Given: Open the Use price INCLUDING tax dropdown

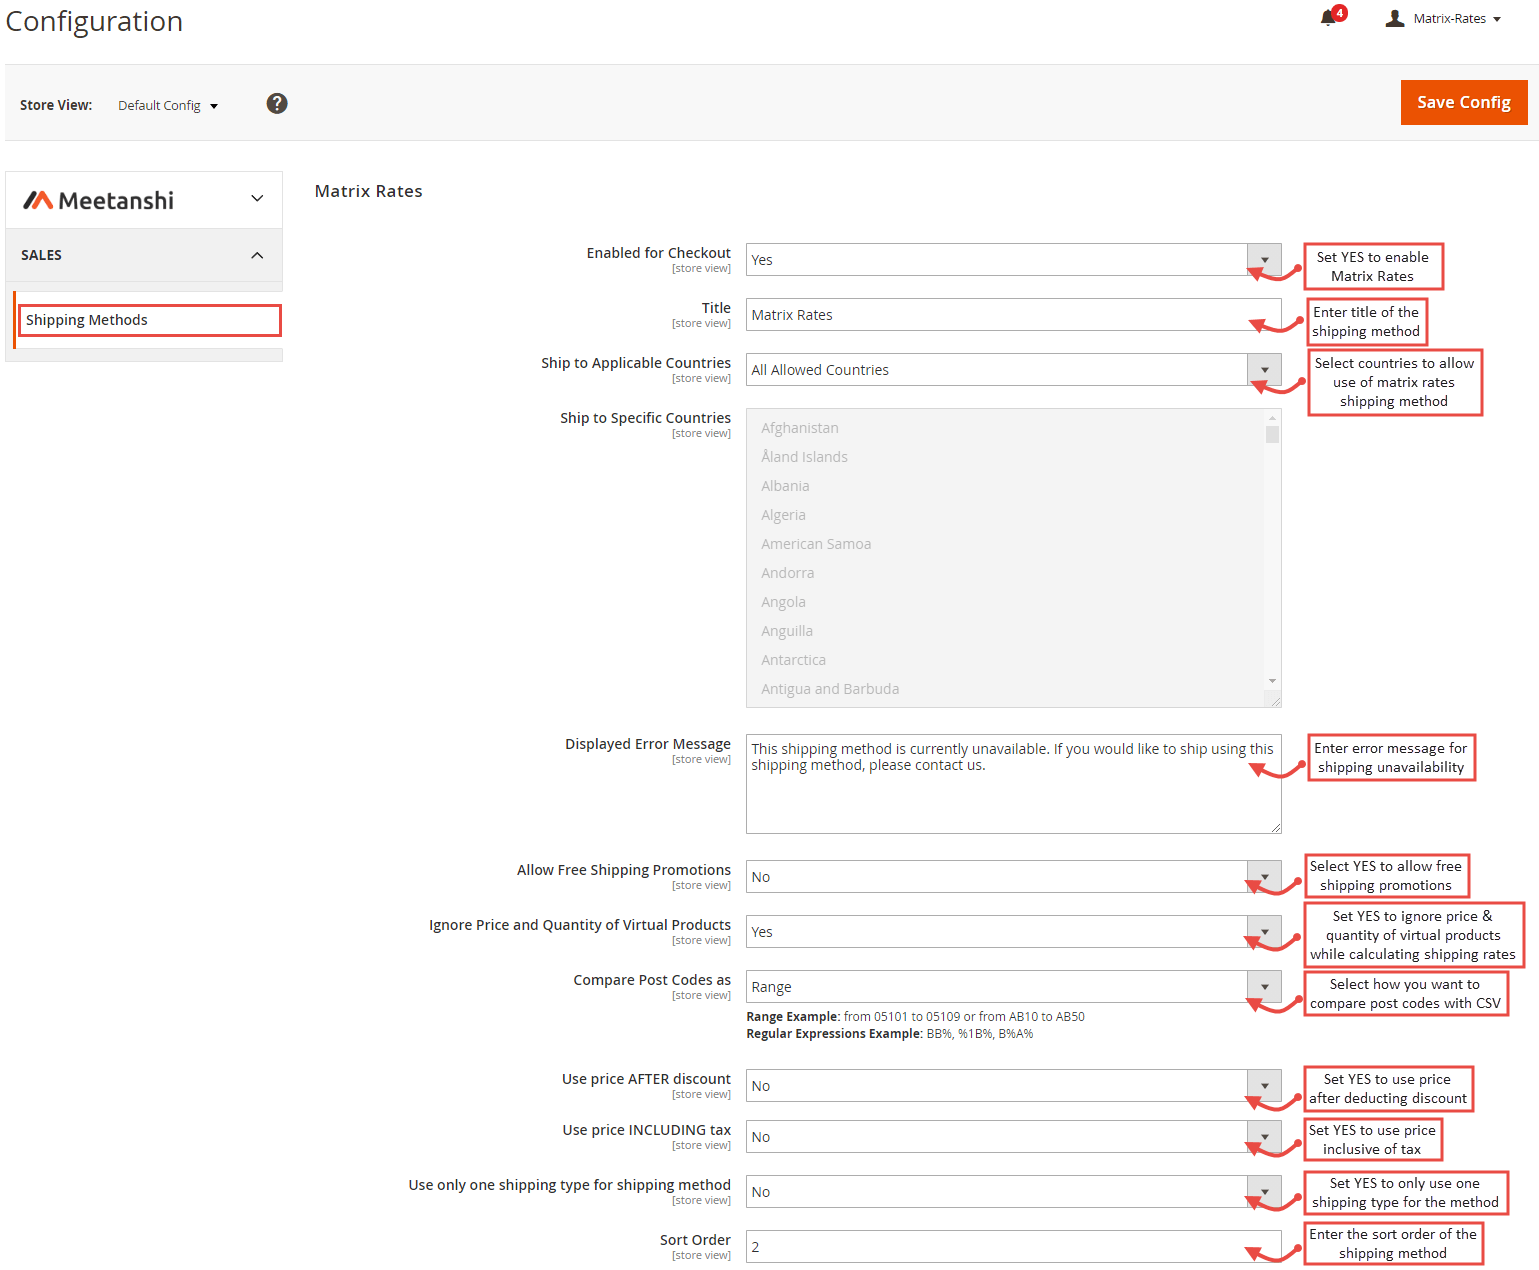Looking at the screenshot, I should coord(1013,1137).
